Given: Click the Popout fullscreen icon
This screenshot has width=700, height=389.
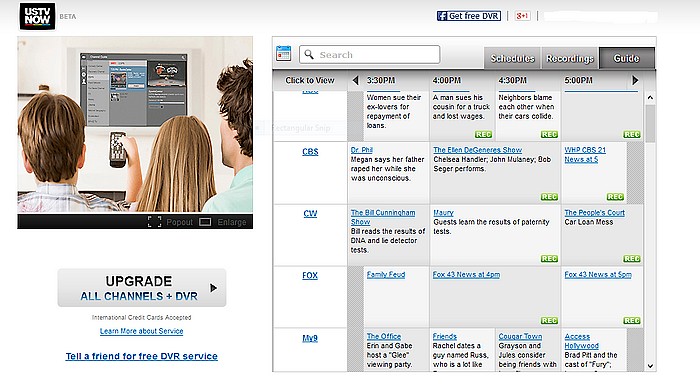Looking at the screenshot, I should click(154, 222).
